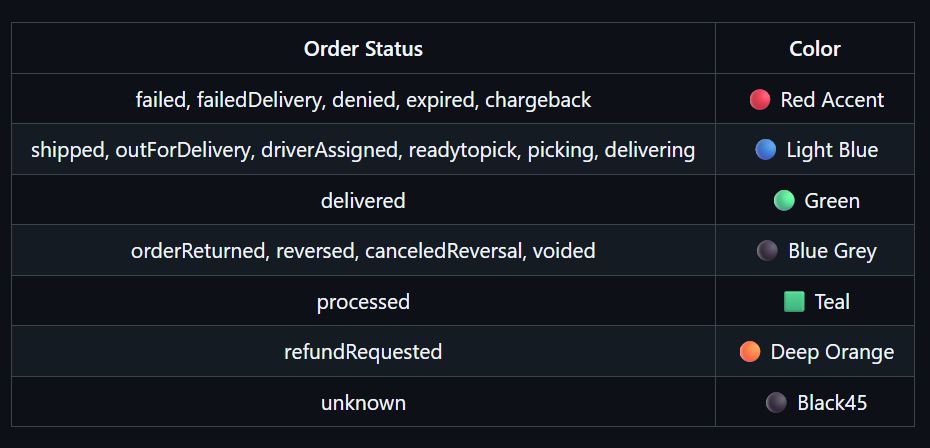Select the unknown status cell
This screenshot has height=448, width=930.
coord(363,402)
